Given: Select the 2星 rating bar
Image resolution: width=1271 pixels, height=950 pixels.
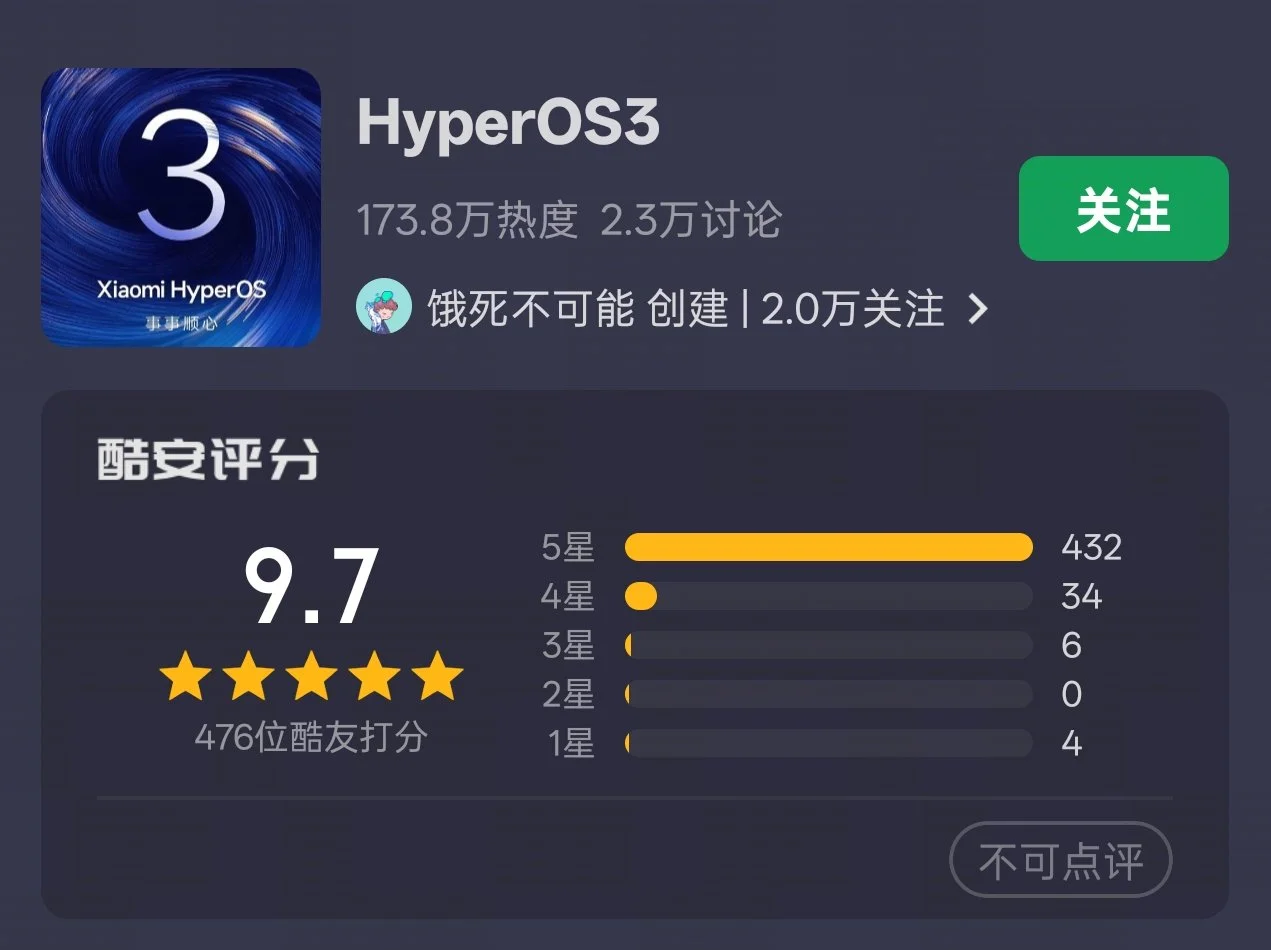Looking at the screenshot, I should point(828,694).
